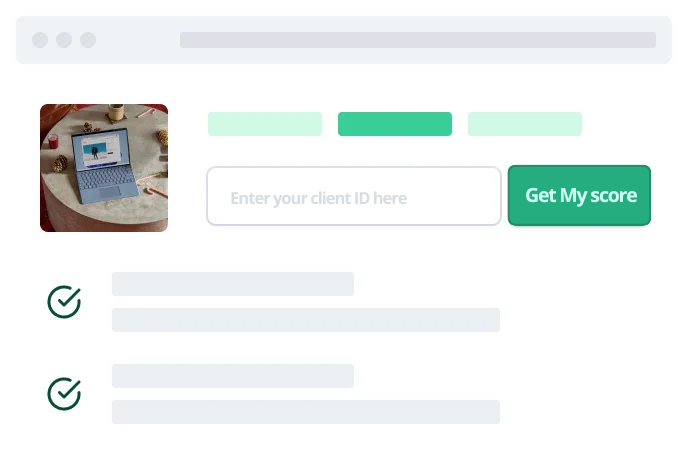The image size is (688, 464).
Task: Click the "Enter your client ID here" text
Action: 319,198
